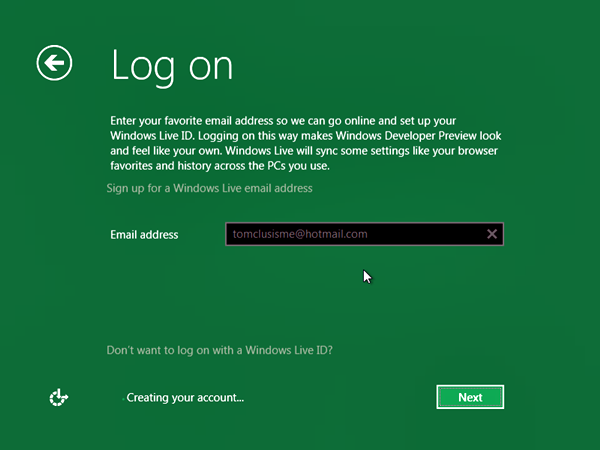Clear the email address with the X icon
600x450 pixels.
point(492,234)
